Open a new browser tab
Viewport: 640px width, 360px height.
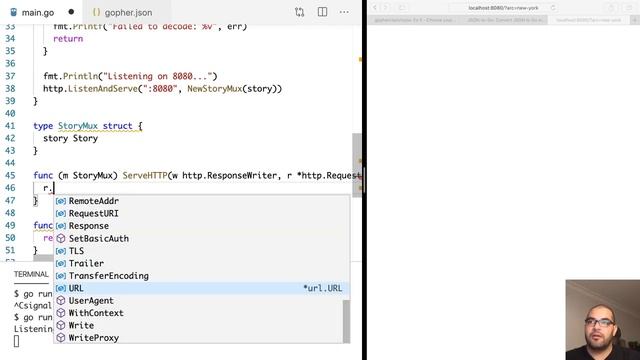(635, 20)
